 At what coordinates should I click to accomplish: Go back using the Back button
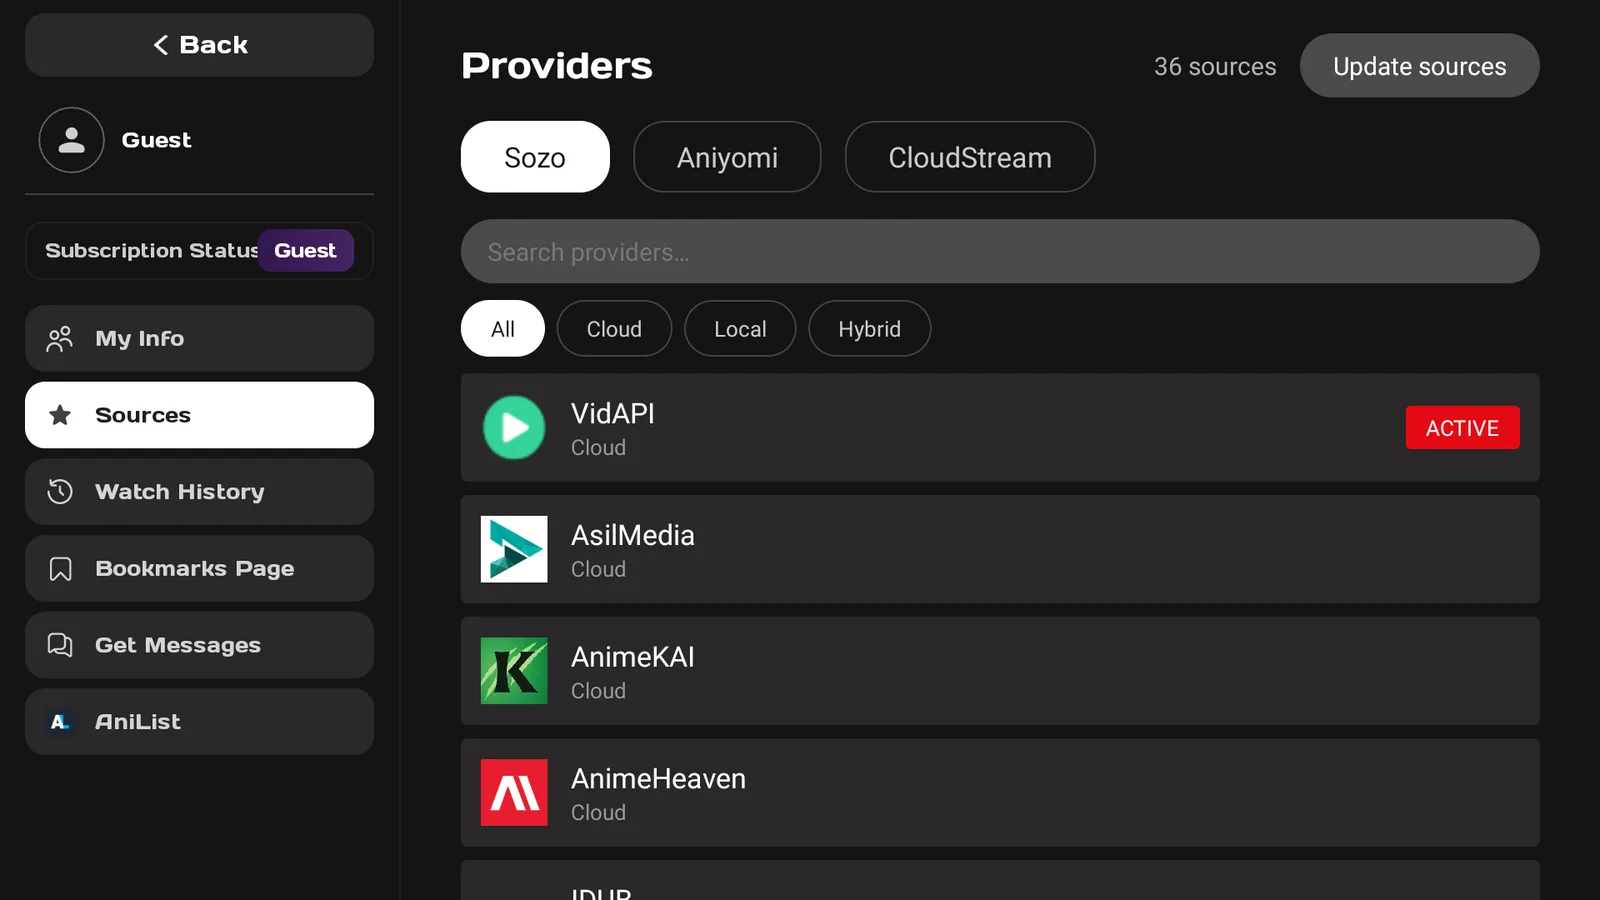click(x=199, y=45)
